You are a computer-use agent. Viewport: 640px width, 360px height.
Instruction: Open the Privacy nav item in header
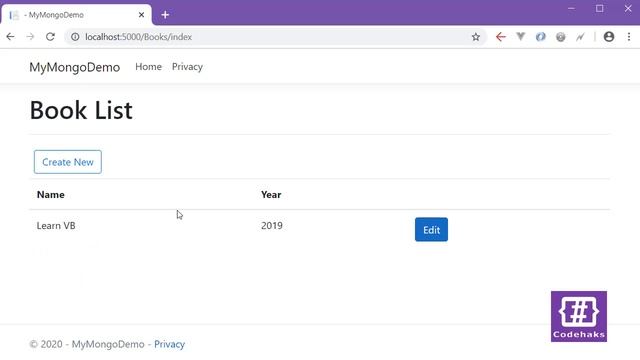click(187, 67)
